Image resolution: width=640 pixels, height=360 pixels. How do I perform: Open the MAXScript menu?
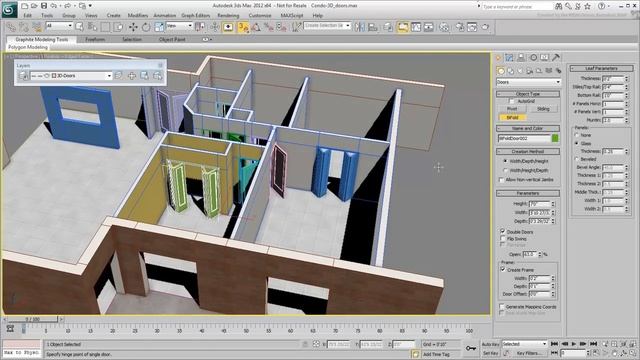(x=291, y=16)
